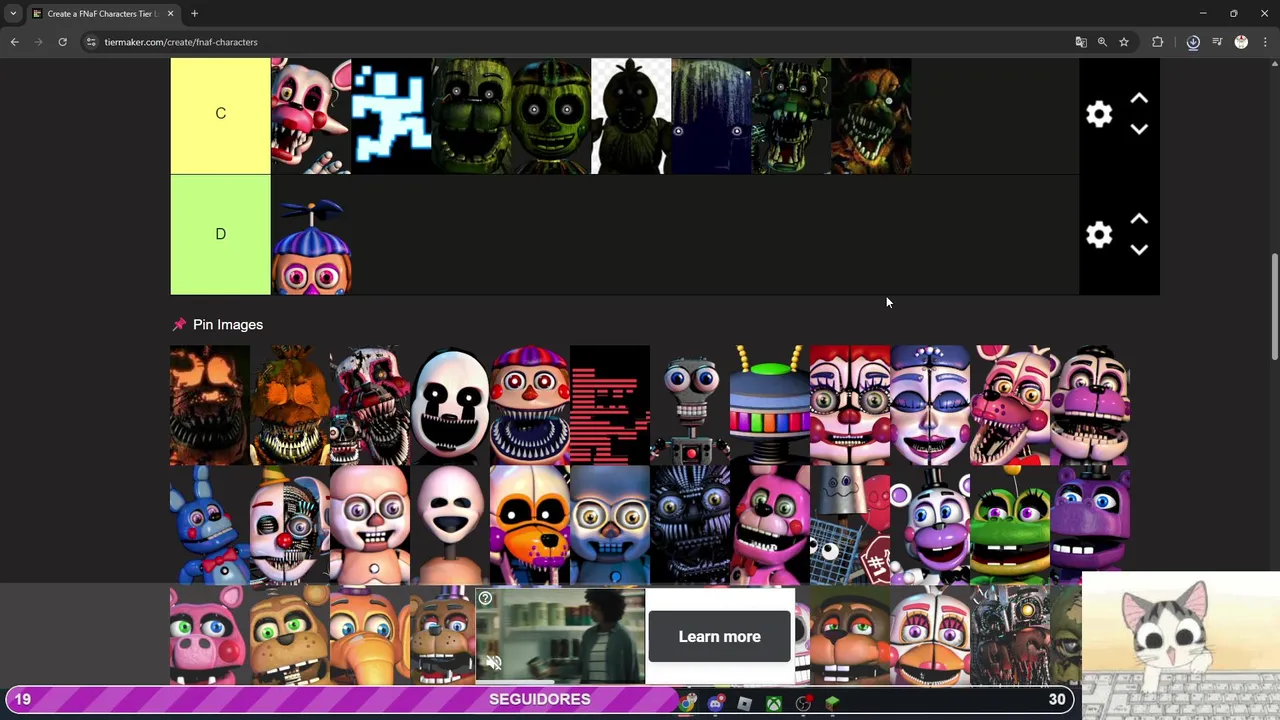Select pixelated running figure in tier C

391,116
